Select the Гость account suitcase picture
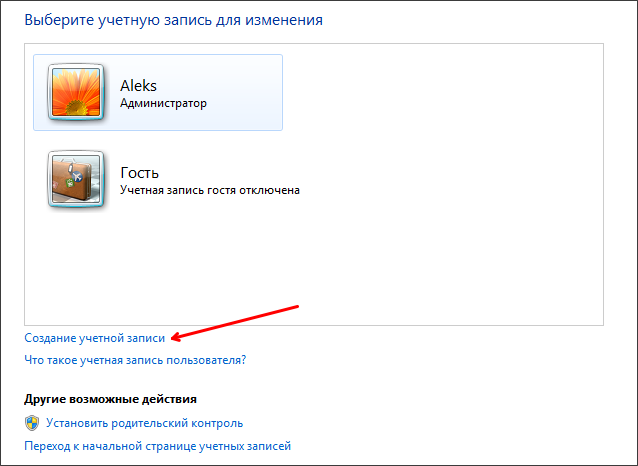 click(76, 179)
